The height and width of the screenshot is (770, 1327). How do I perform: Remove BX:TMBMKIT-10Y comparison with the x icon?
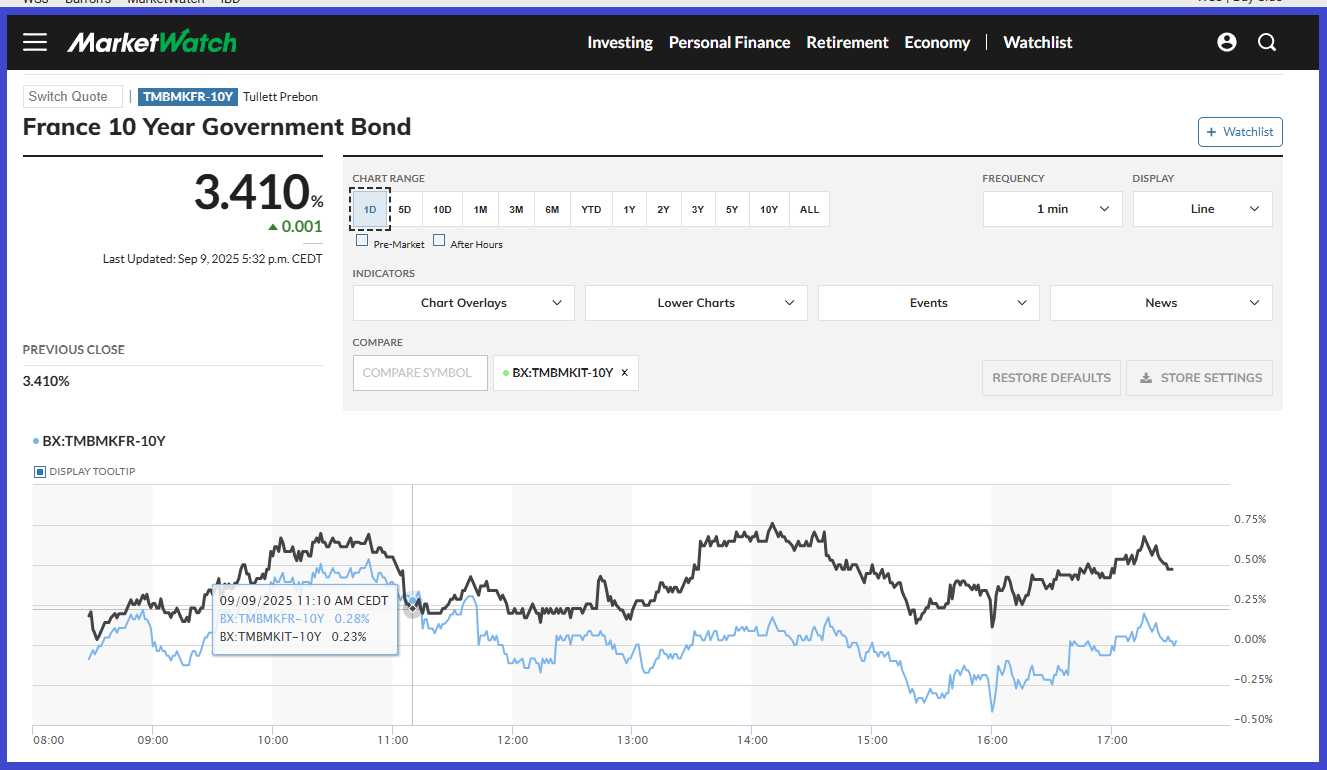point(625,373)
